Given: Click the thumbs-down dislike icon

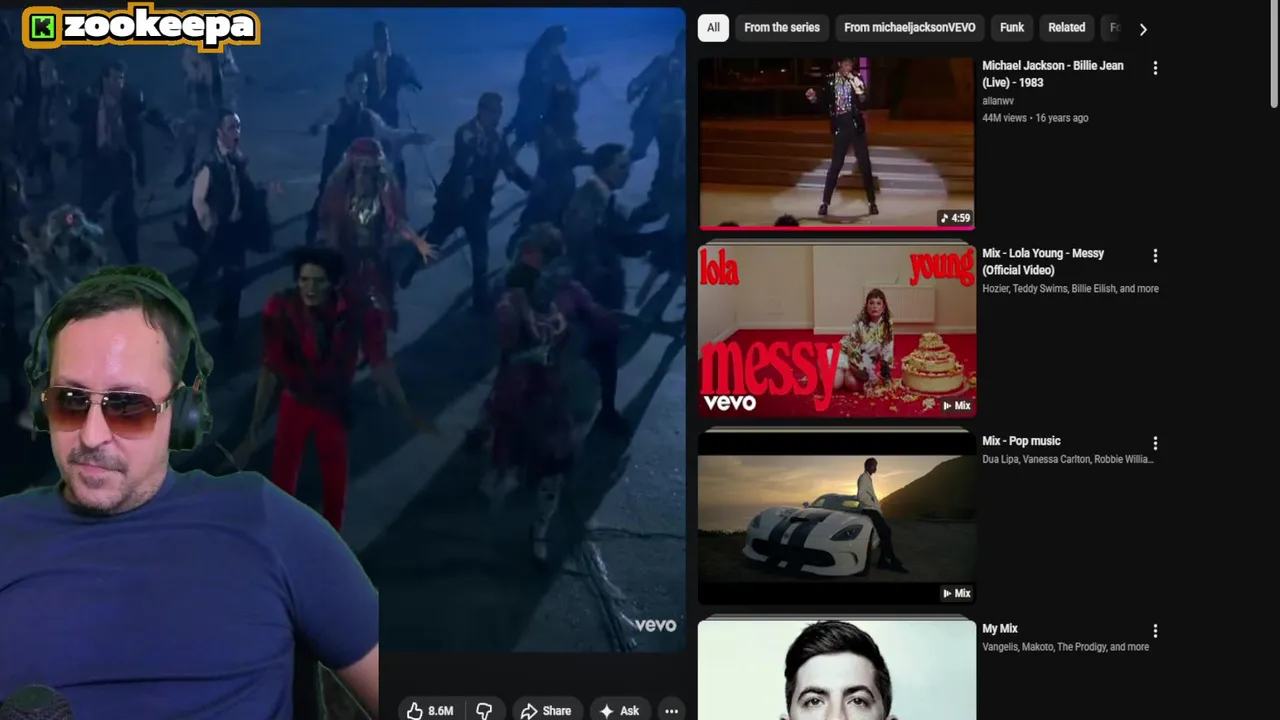Looking at the screenshot, I should point(484,711).
